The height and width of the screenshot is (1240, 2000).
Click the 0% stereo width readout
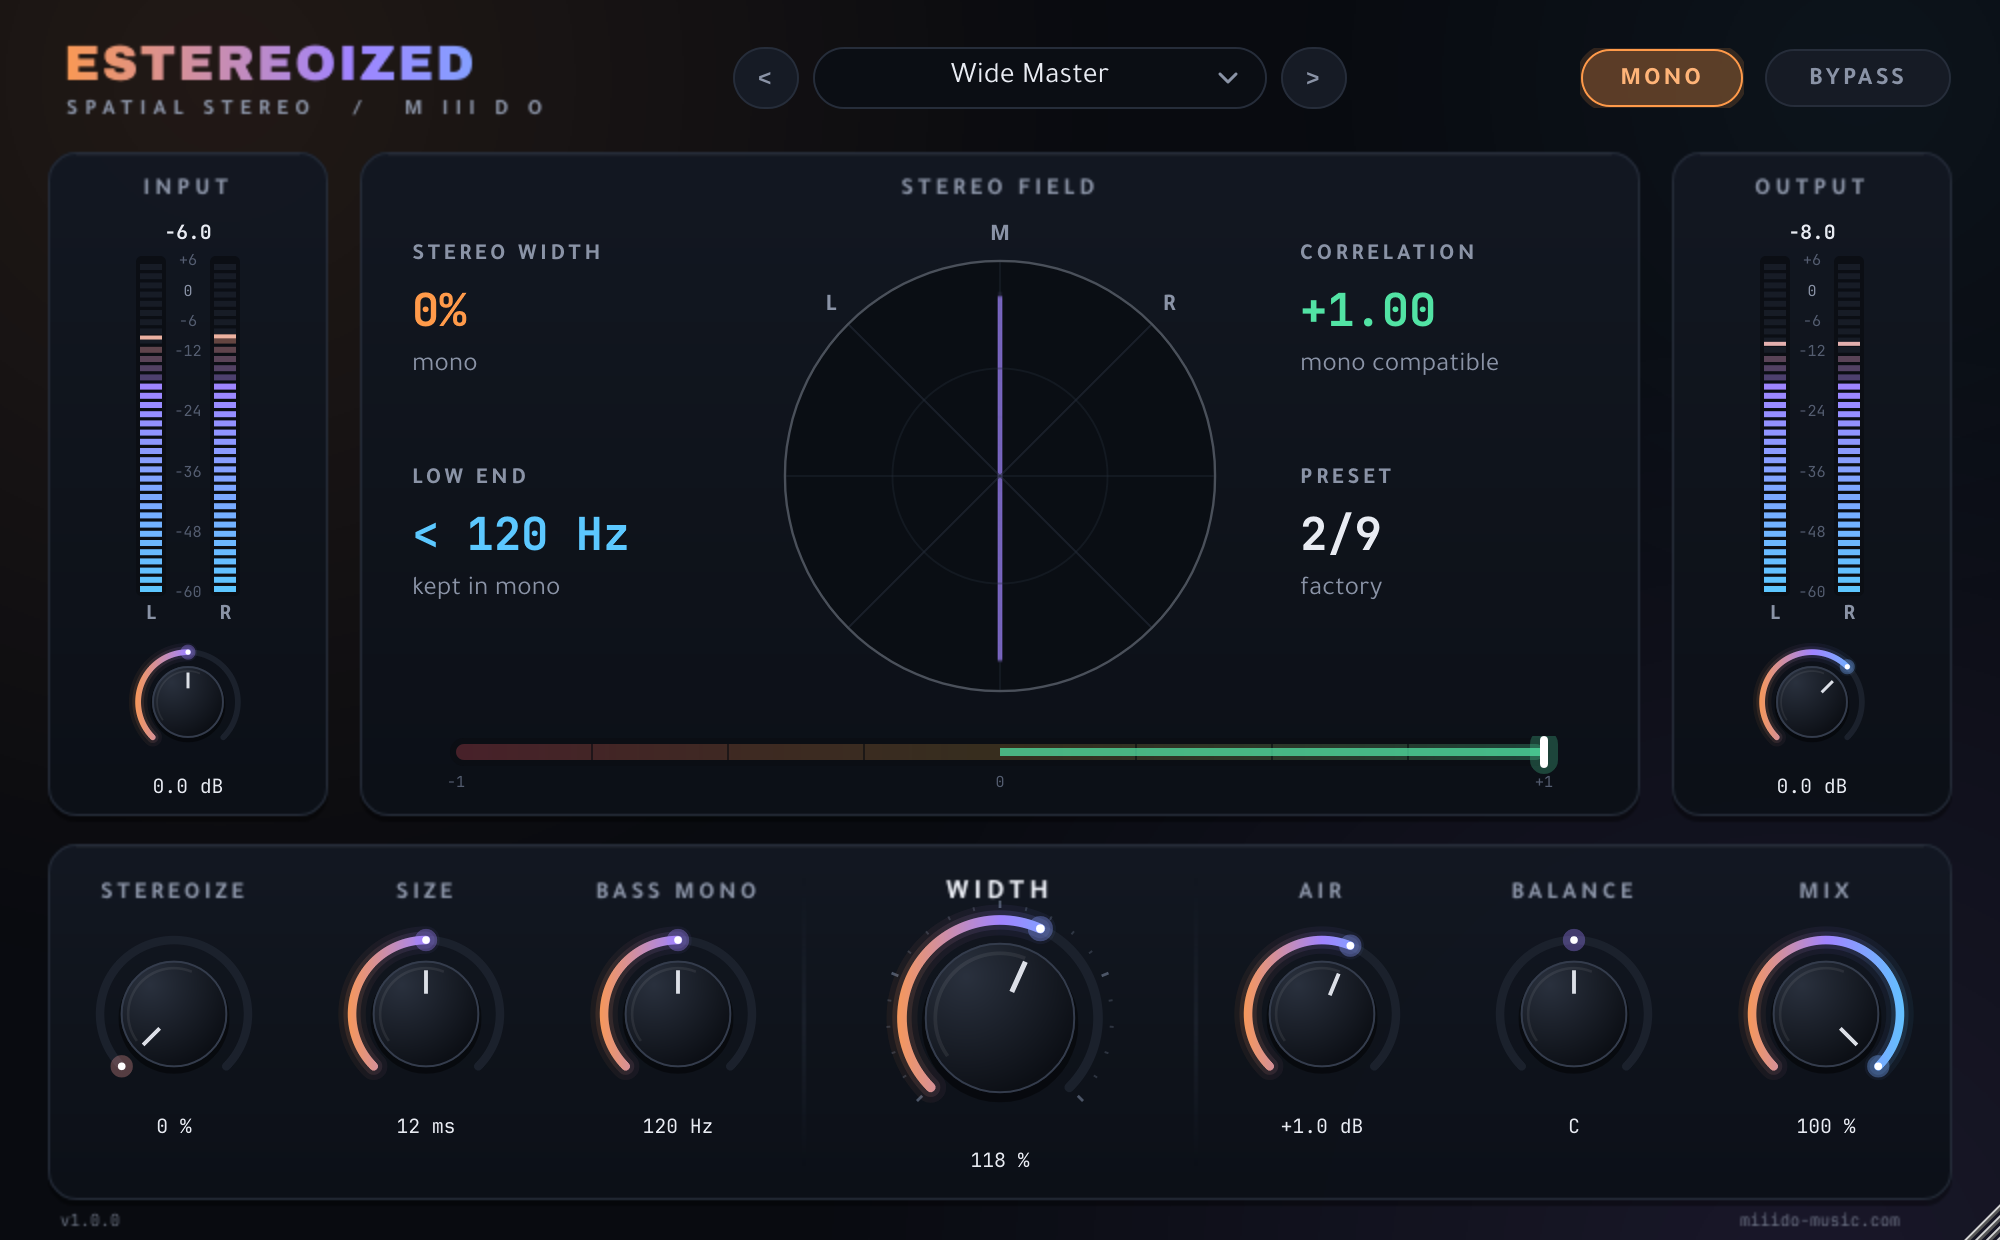440,310
